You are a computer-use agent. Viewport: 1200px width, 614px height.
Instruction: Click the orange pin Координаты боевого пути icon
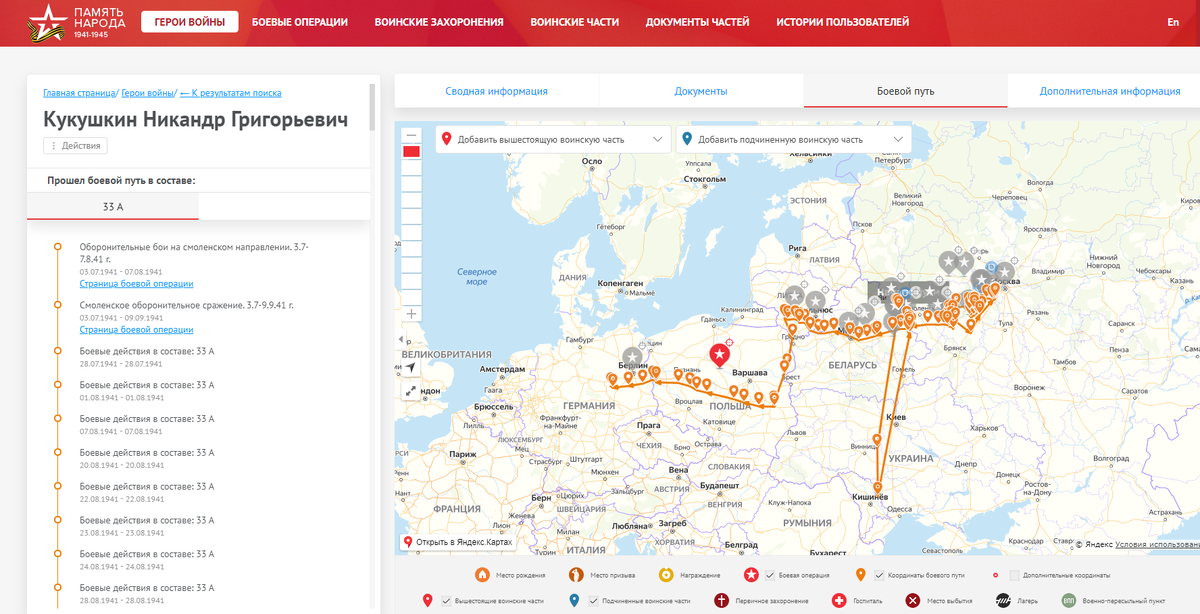[861, 575]
